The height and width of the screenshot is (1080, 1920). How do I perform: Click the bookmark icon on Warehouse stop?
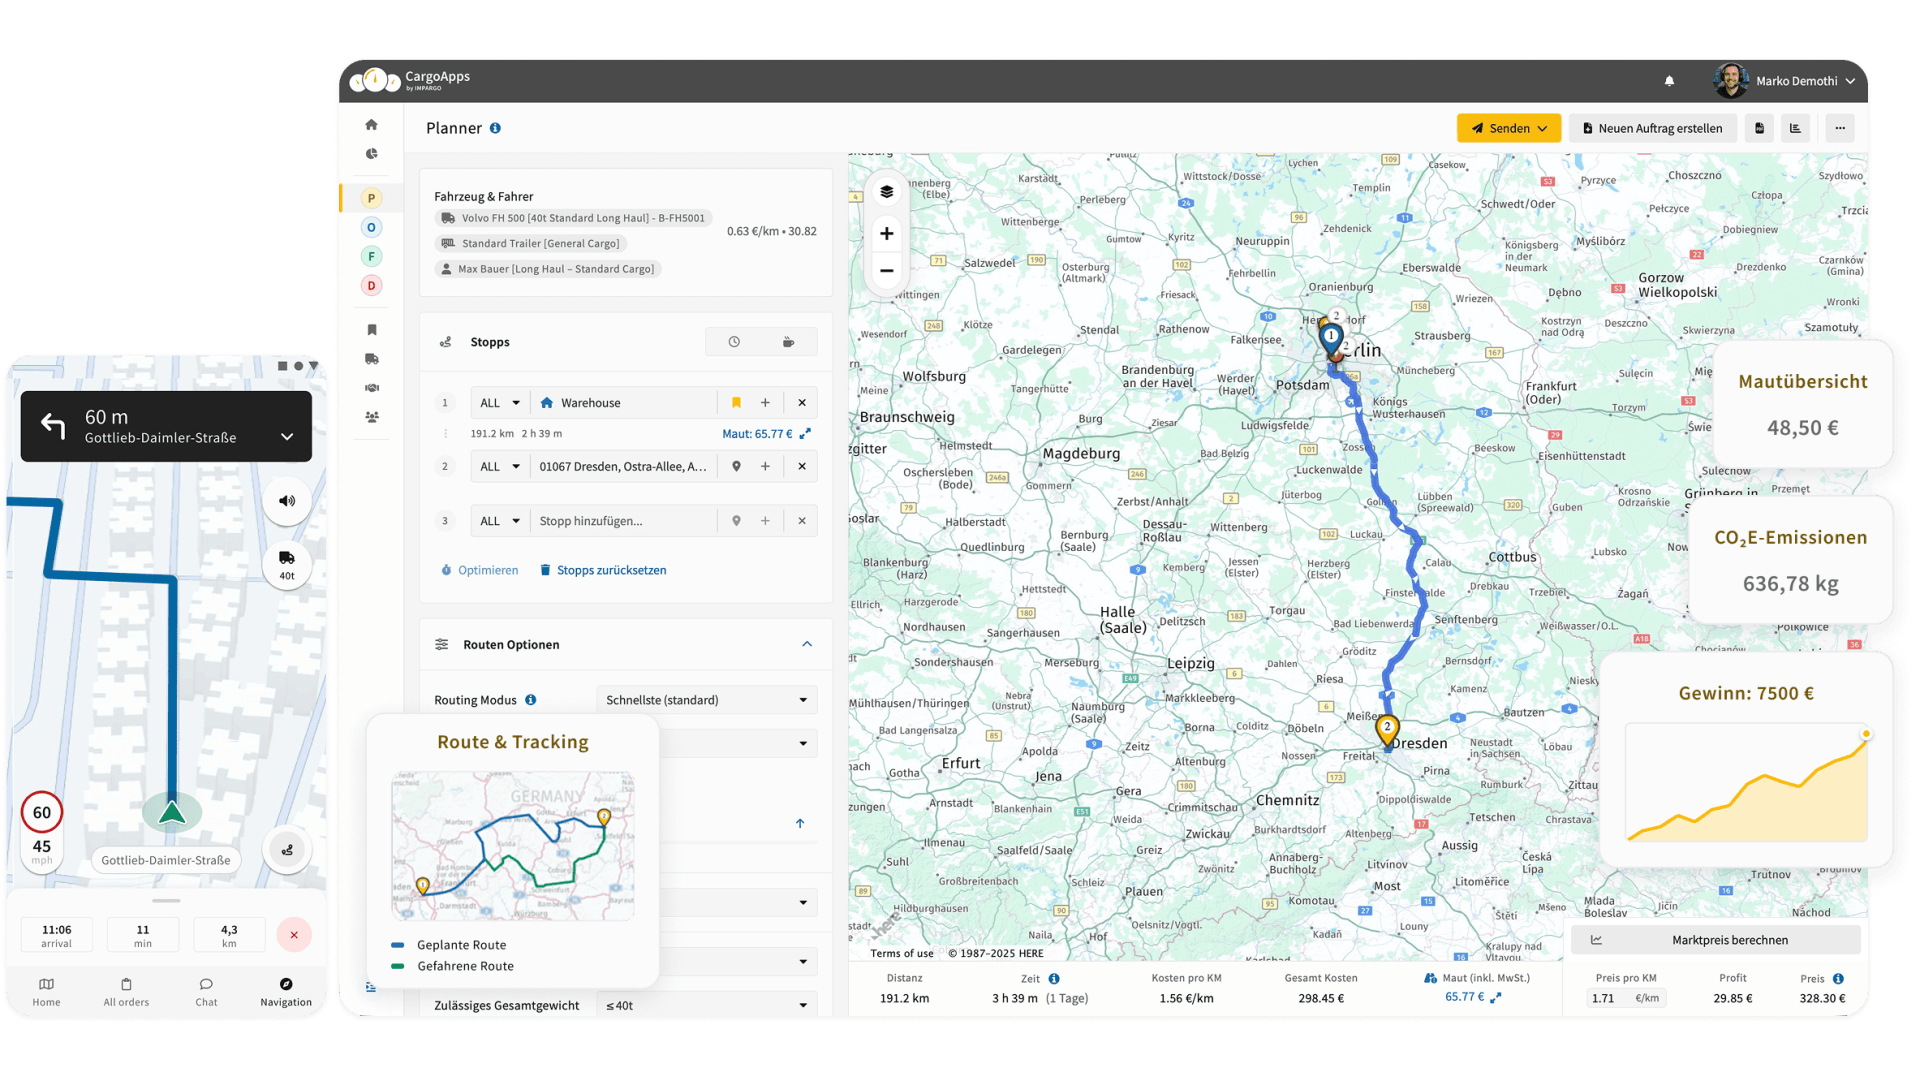coord(736,403)
